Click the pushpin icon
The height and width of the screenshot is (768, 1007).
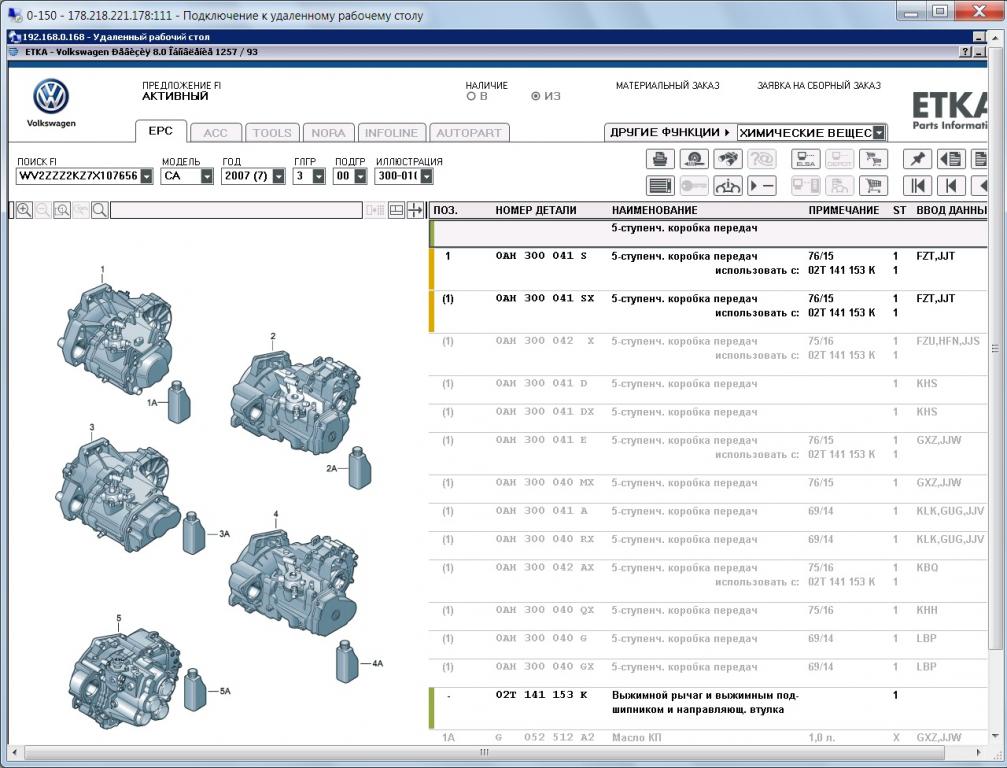pos(917,159)
